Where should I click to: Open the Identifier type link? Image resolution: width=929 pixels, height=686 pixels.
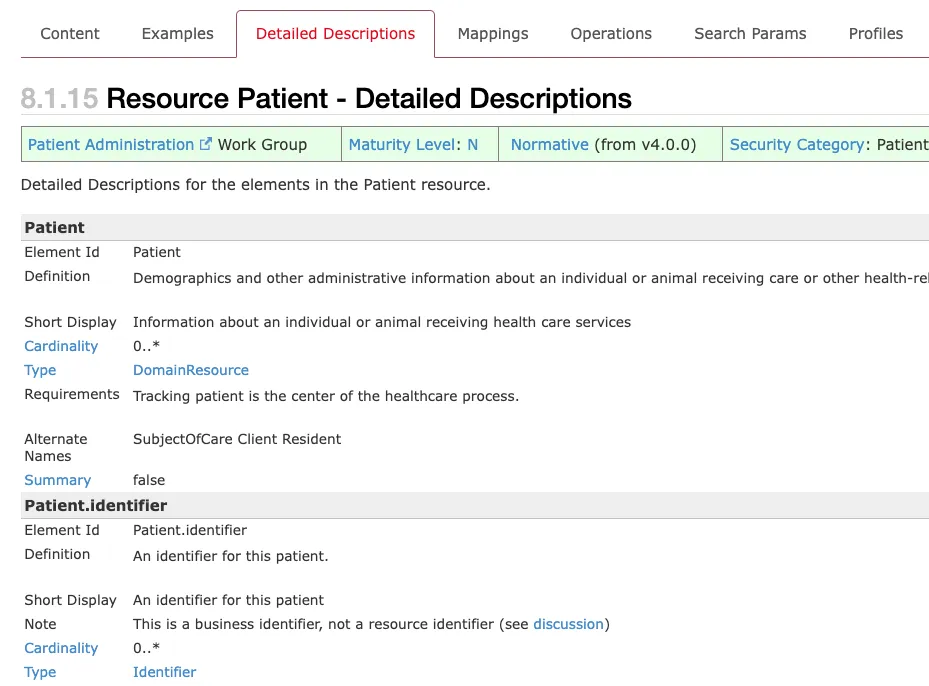[x=164, y=671]
